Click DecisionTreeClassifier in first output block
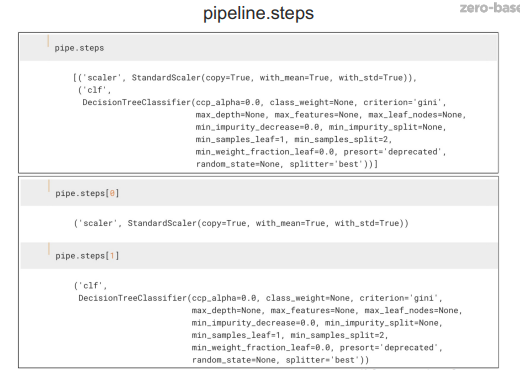The width and height of the screenshot is (520, 380). pos(137,102)
